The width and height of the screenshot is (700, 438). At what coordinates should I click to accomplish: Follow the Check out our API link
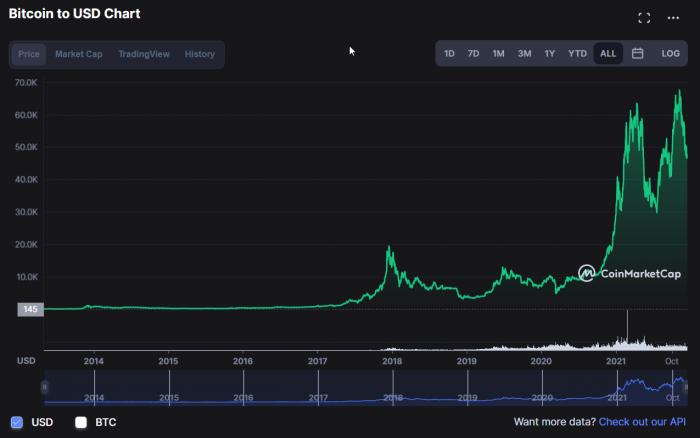[642, 422]
